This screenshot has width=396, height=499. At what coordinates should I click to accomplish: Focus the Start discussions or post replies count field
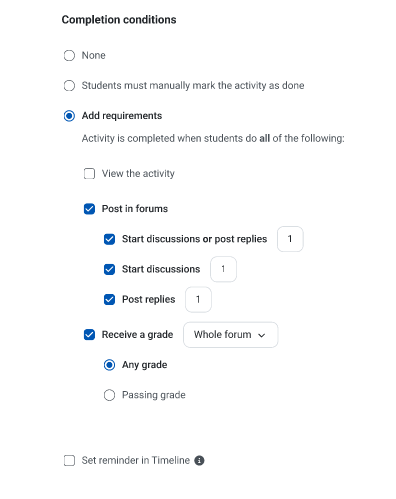[x=290, y=239]
